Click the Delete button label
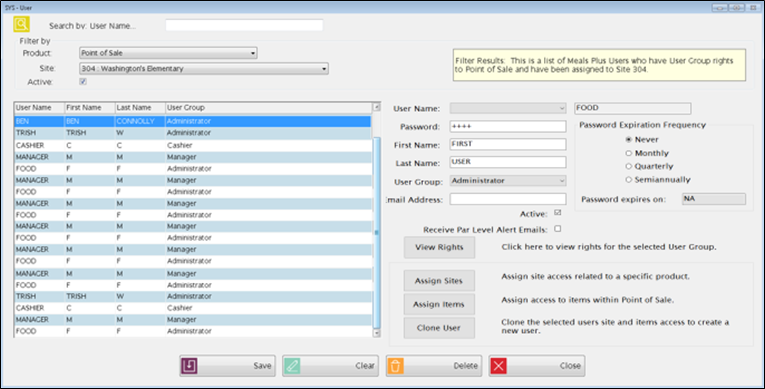Image resolution: width=765 pixels, height=389 pixels. click(465, 366)
